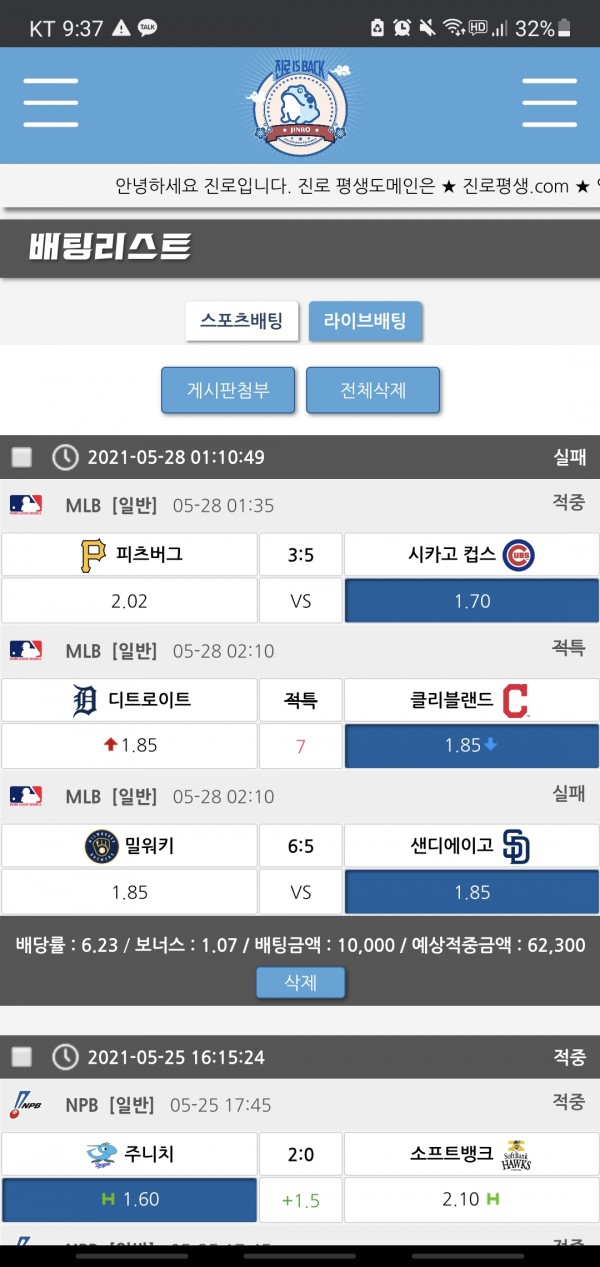Open the left hamburger menu
Image resolution: width=600 pixels, height=1267 pixels.
coord(51,103)
